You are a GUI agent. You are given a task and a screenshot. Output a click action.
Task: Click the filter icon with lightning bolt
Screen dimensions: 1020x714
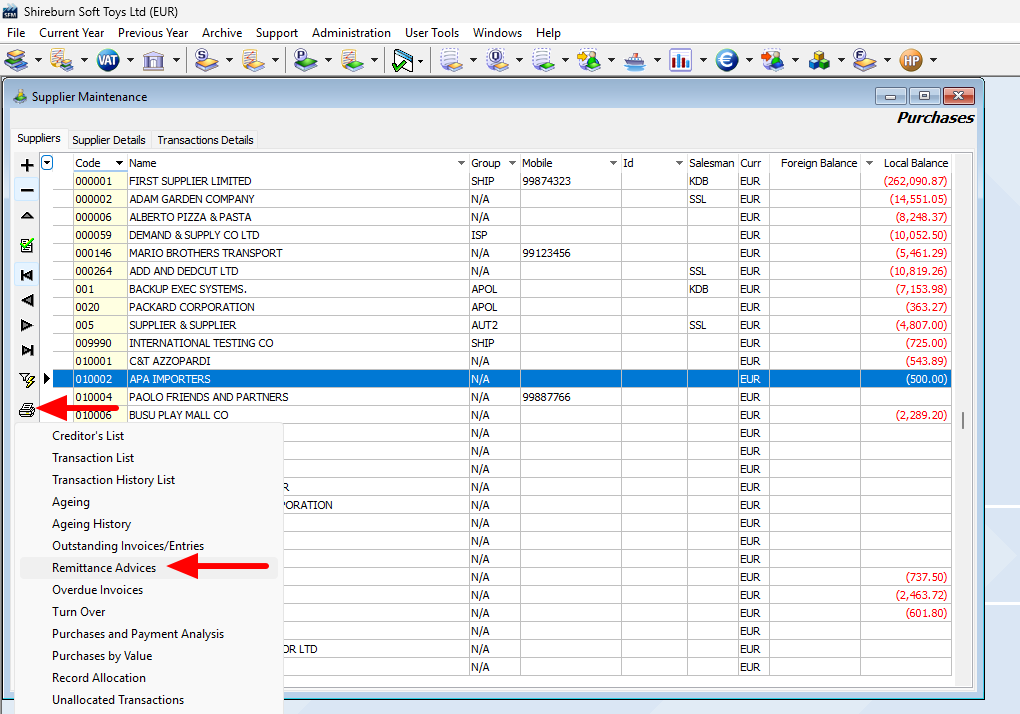point(27,379)
